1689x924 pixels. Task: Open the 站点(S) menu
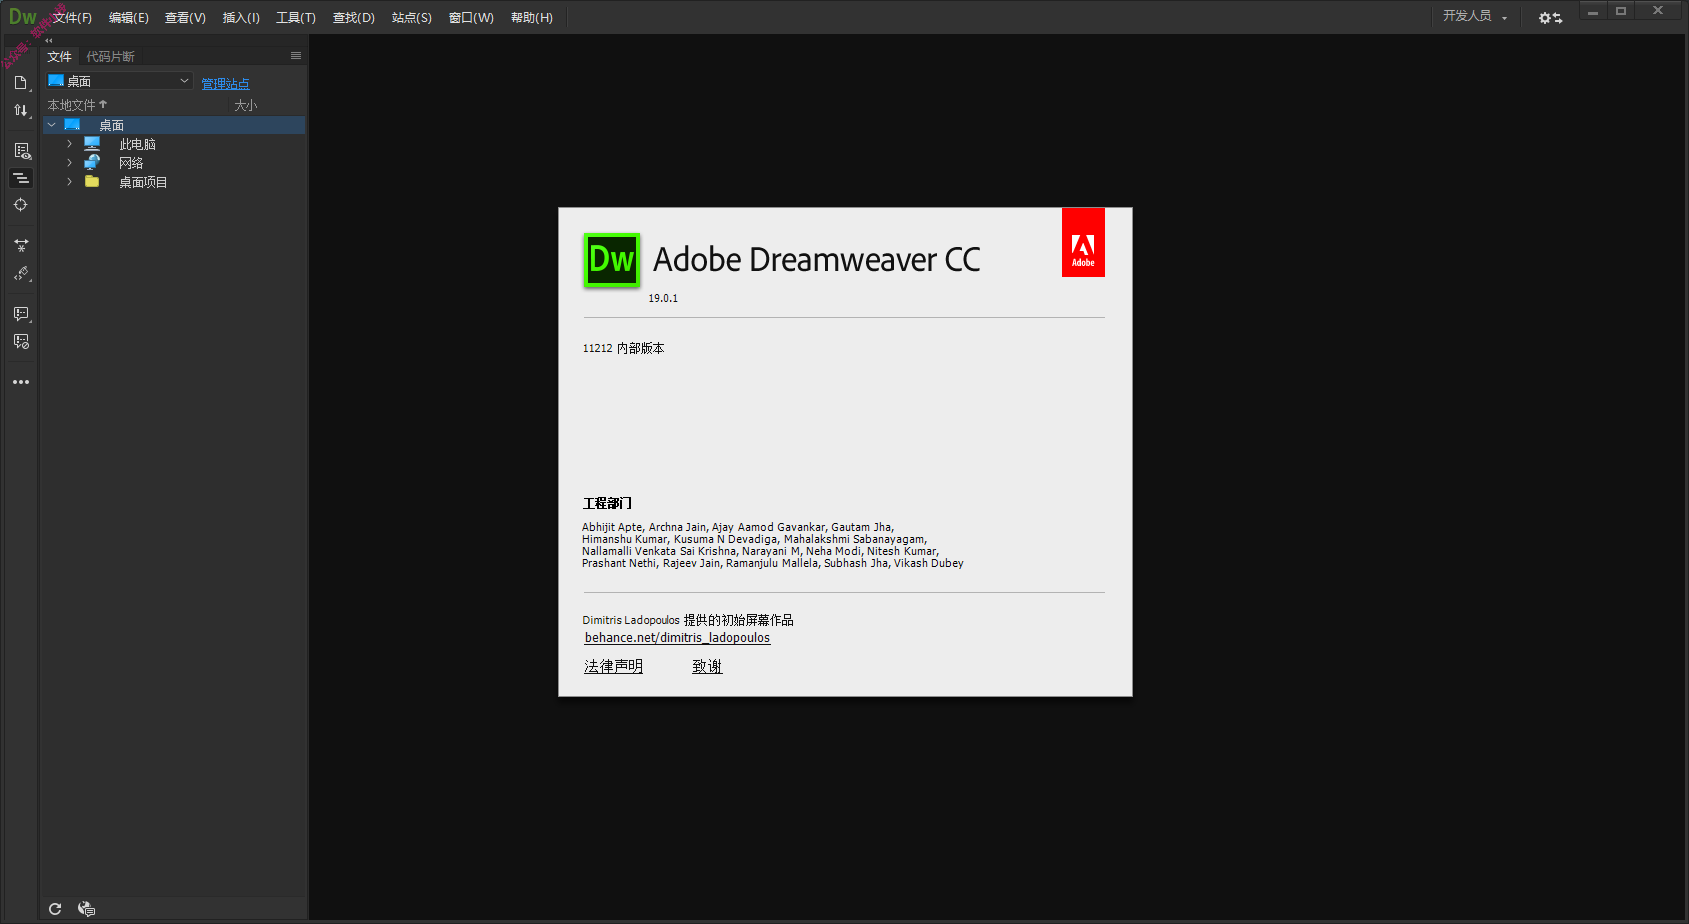coord(412,18)
